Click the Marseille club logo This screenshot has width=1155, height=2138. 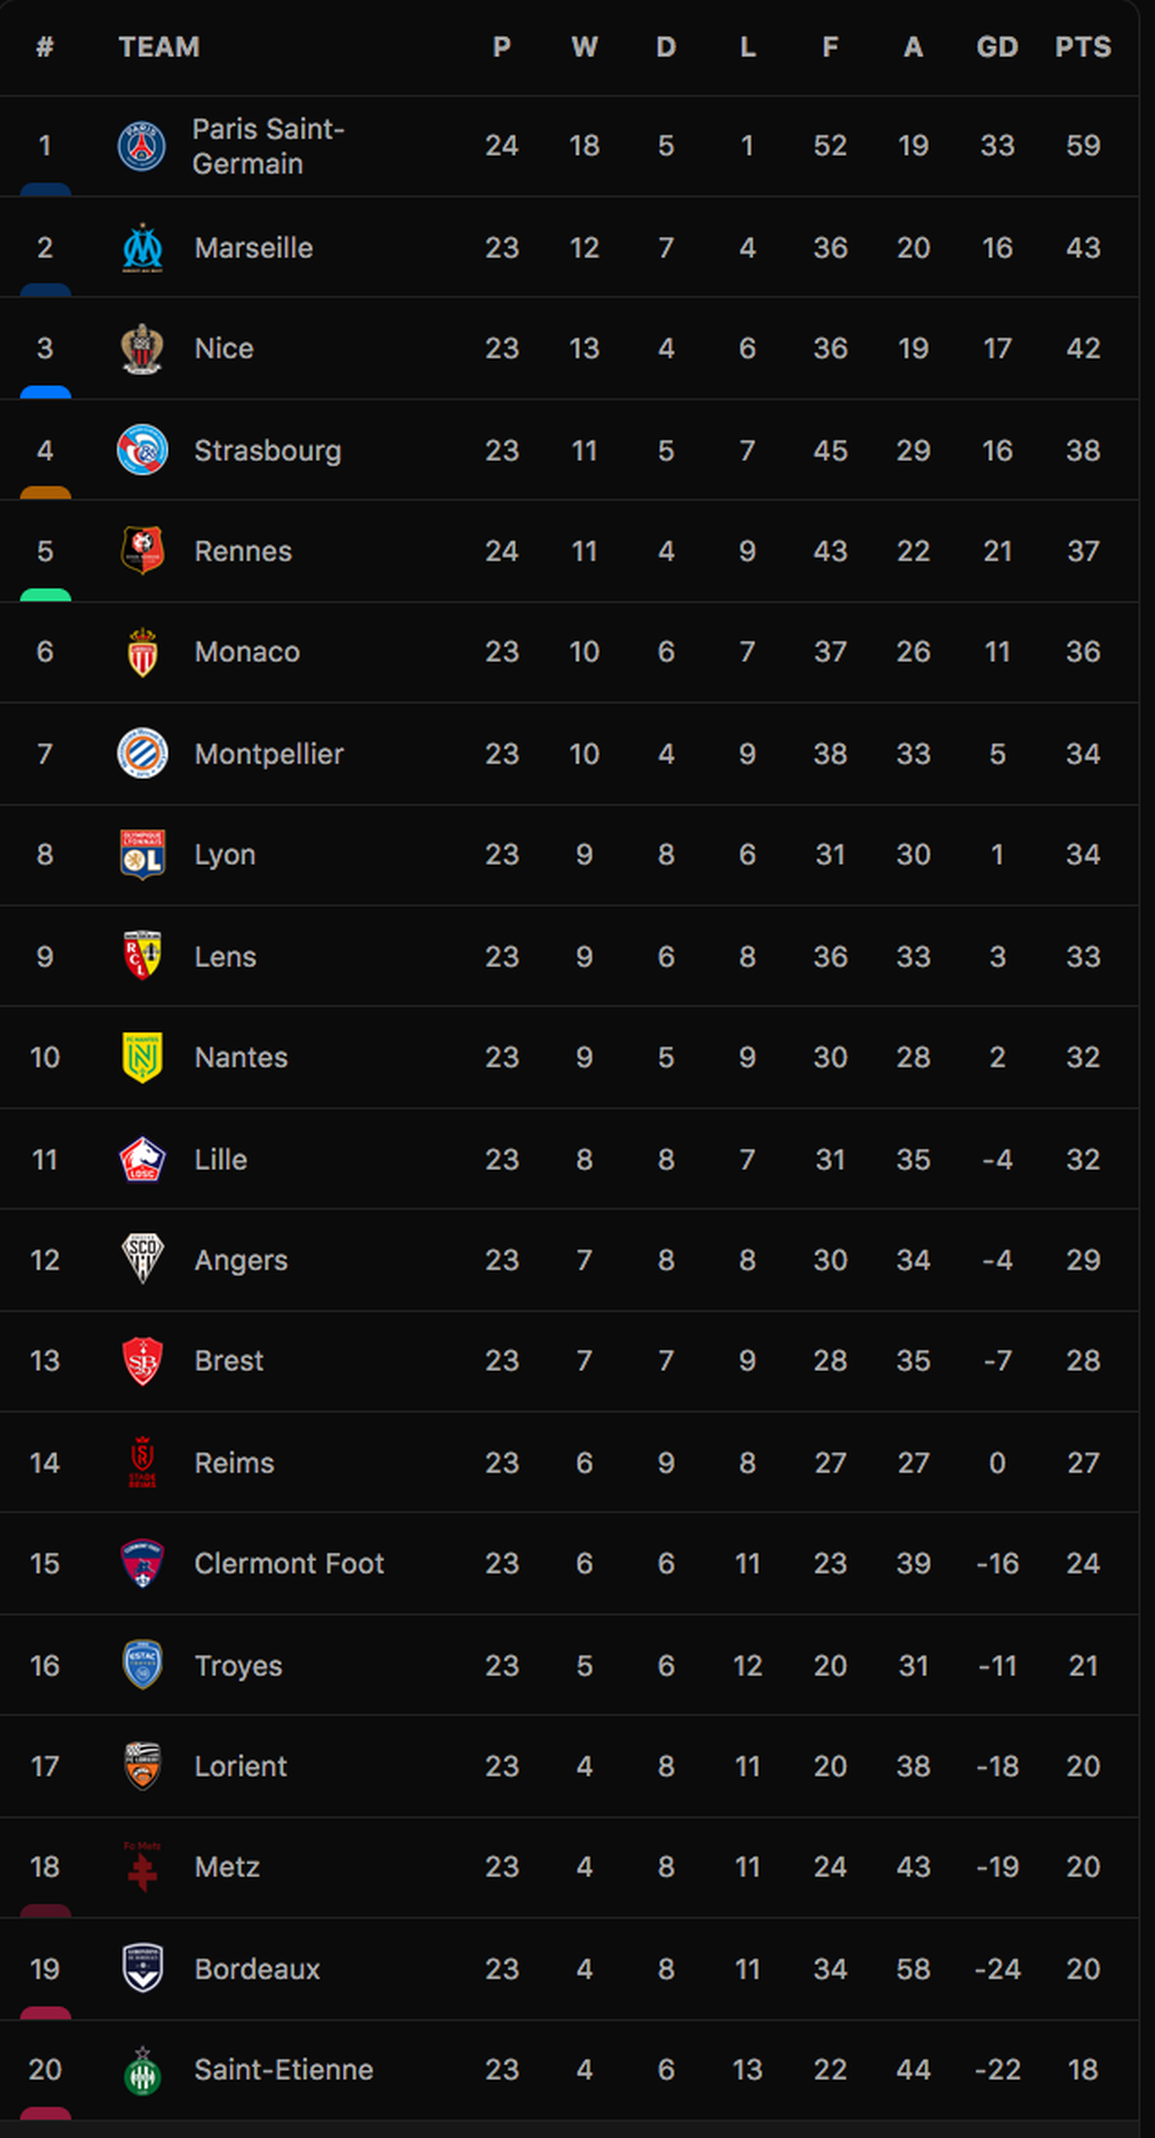[142, 247]
